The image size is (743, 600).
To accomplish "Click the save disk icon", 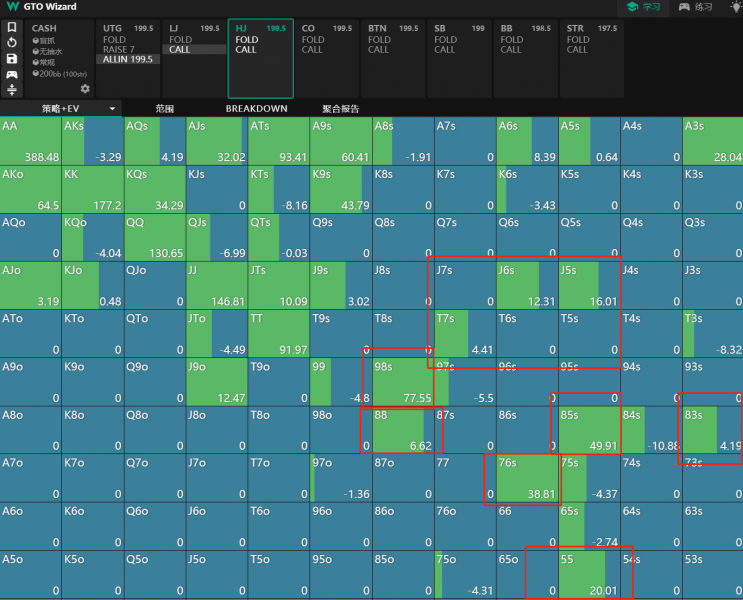I will [11, 59].
